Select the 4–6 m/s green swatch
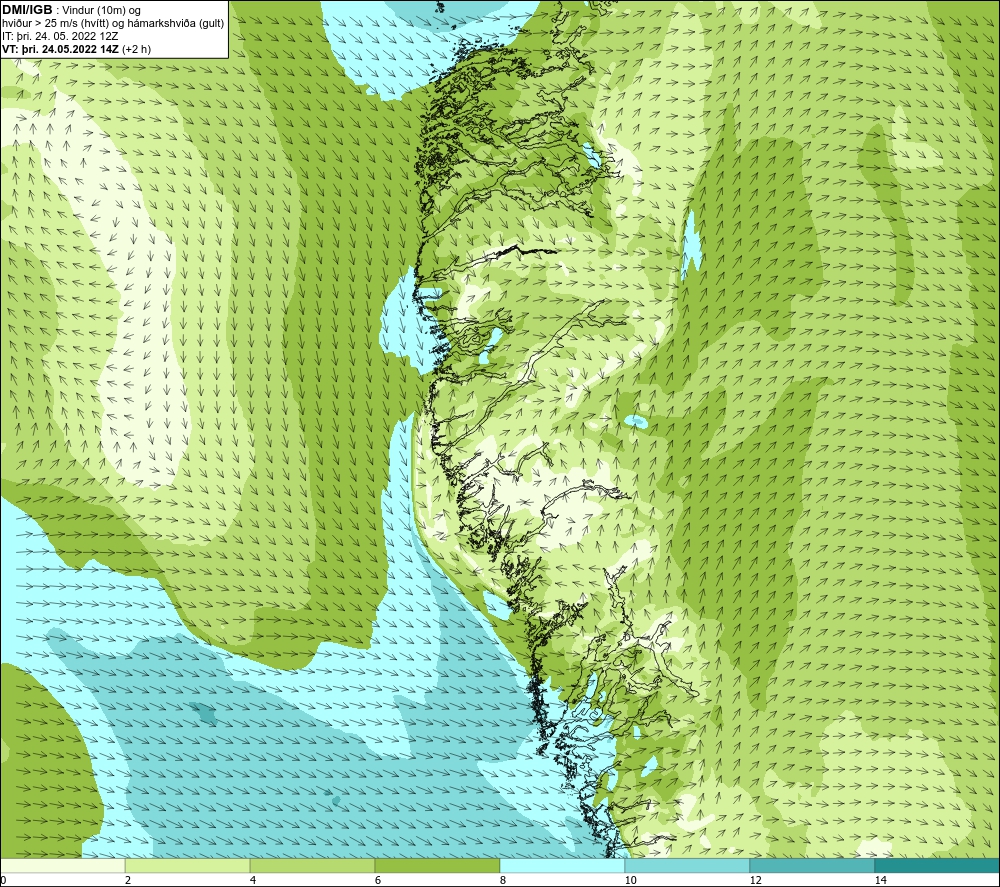The width and height of the screenshot is (1000, 887). pos(312,865)
